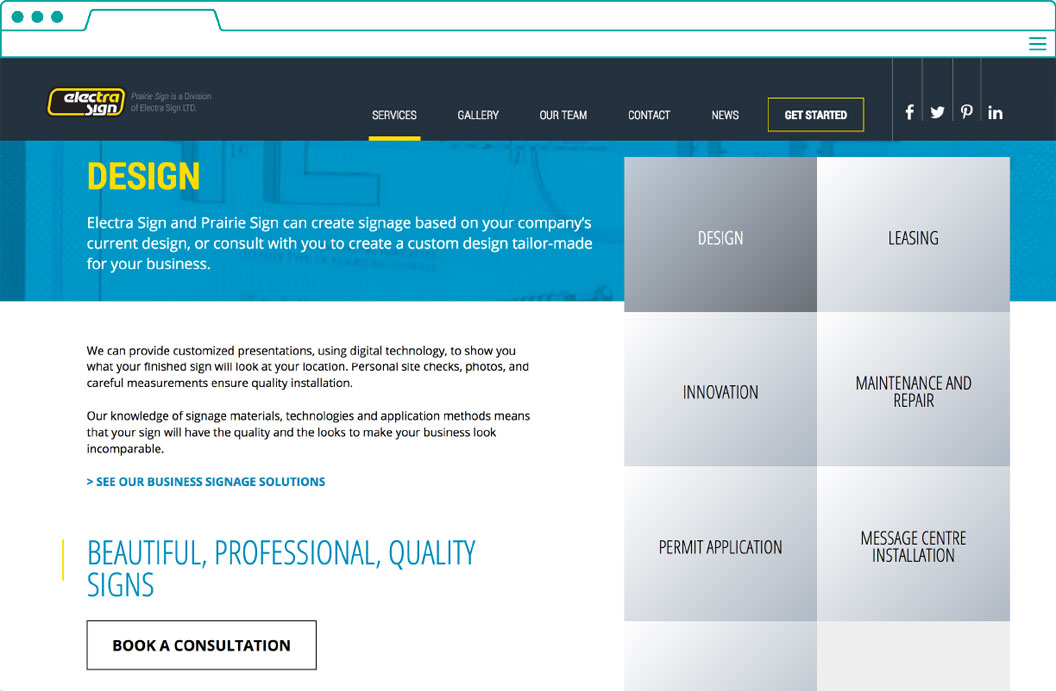The height and width of the screenshot is (691, 1056).
Task: Open the Permit Application tile
Action: click(x=720, y=546)
